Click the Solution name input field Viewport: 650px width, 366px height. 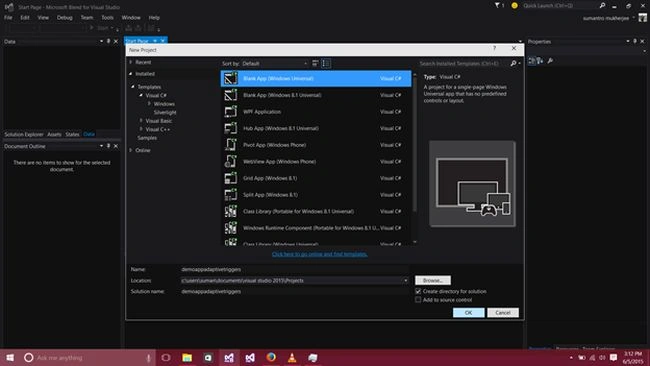tap(294, 291)
